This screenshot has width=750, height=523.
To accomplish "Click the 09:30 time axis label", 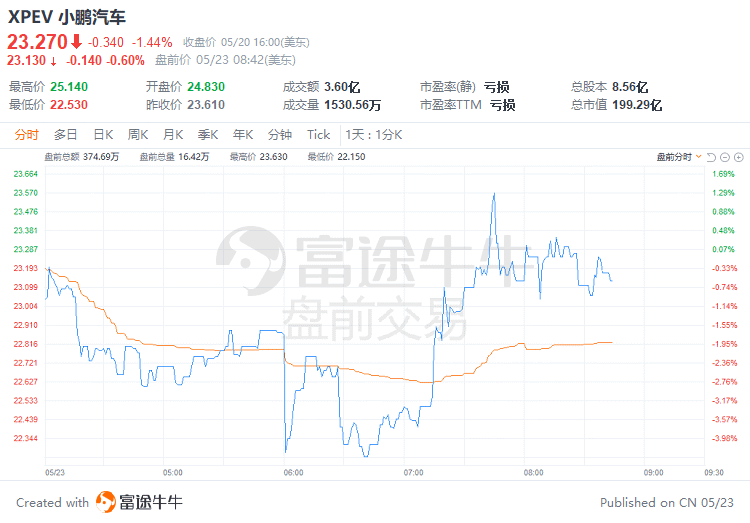I will click(714, 473).
